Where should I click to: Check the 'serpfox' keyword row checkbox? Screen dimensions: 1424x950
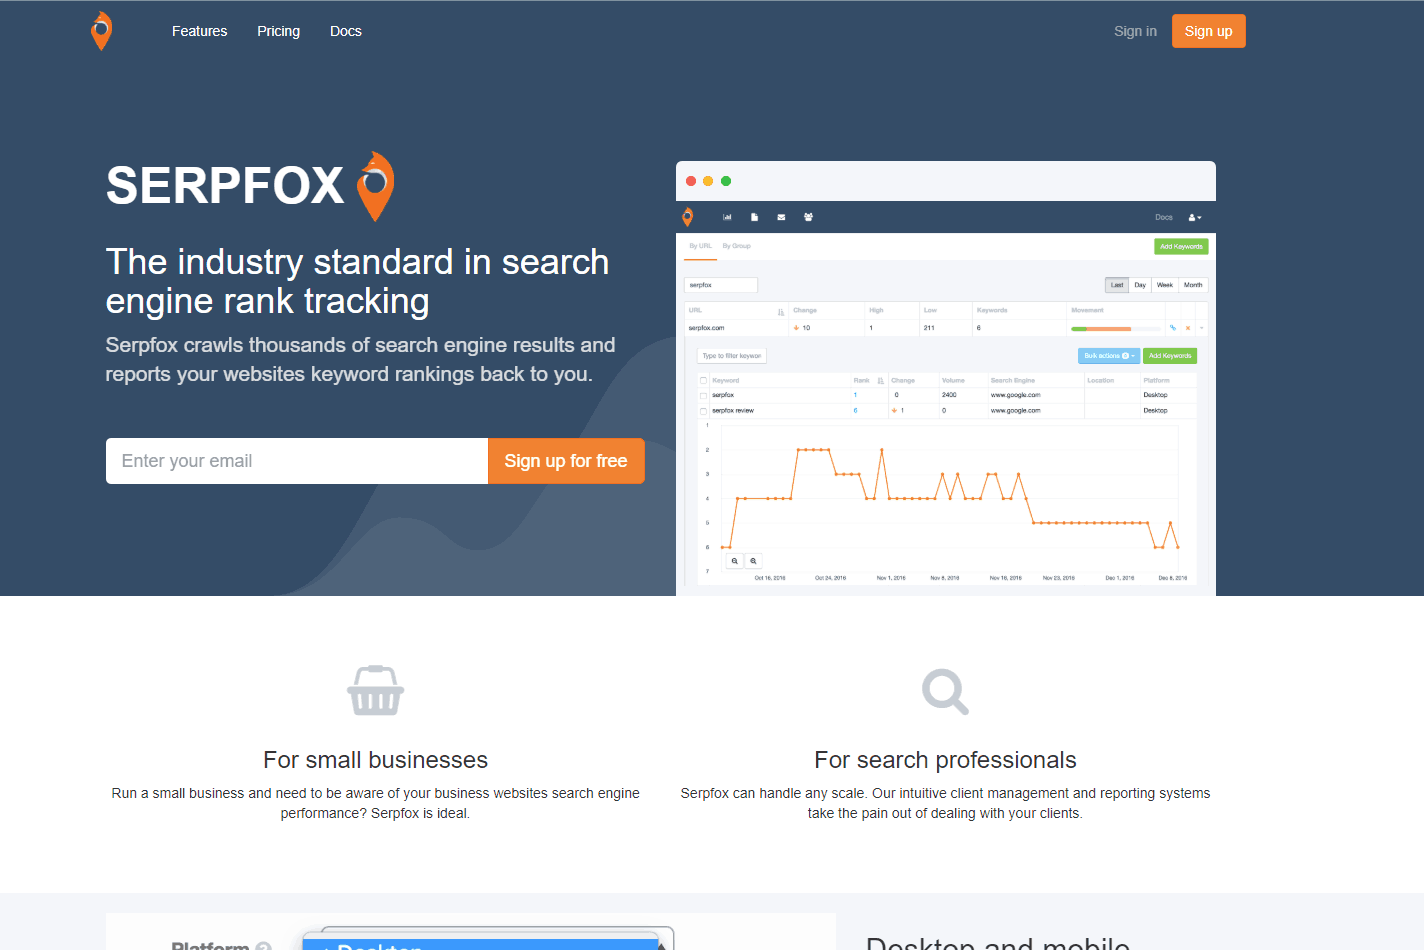click(704, 396)
